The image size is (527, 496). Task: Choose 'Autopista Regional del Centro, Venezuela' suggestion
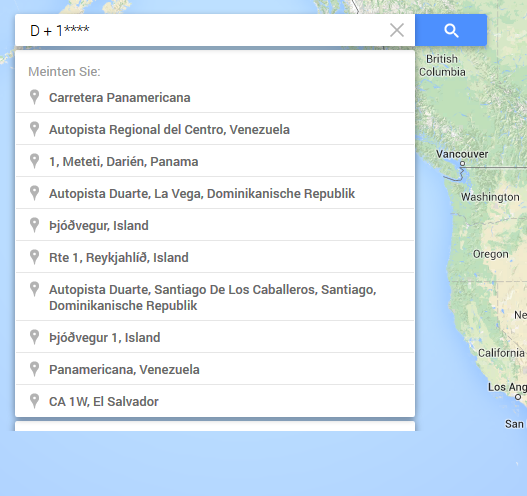coord(215,129)
